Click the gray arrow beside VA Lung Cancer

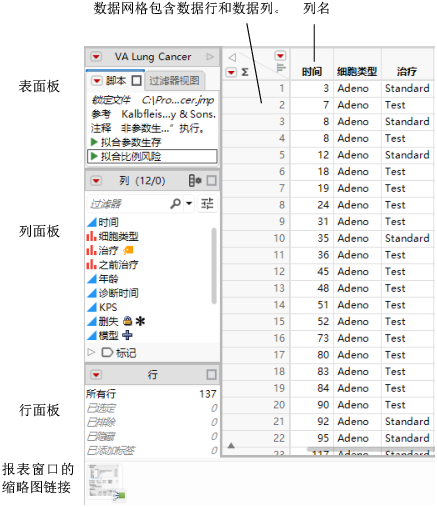point(210,57)
